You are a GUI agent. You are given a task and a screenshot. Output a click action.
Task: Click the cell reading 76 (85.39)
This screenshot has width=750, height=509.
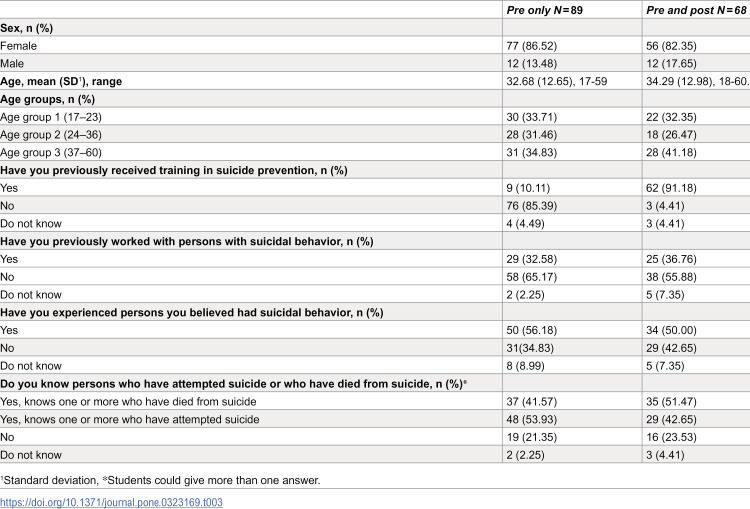(x=531, y=206)
